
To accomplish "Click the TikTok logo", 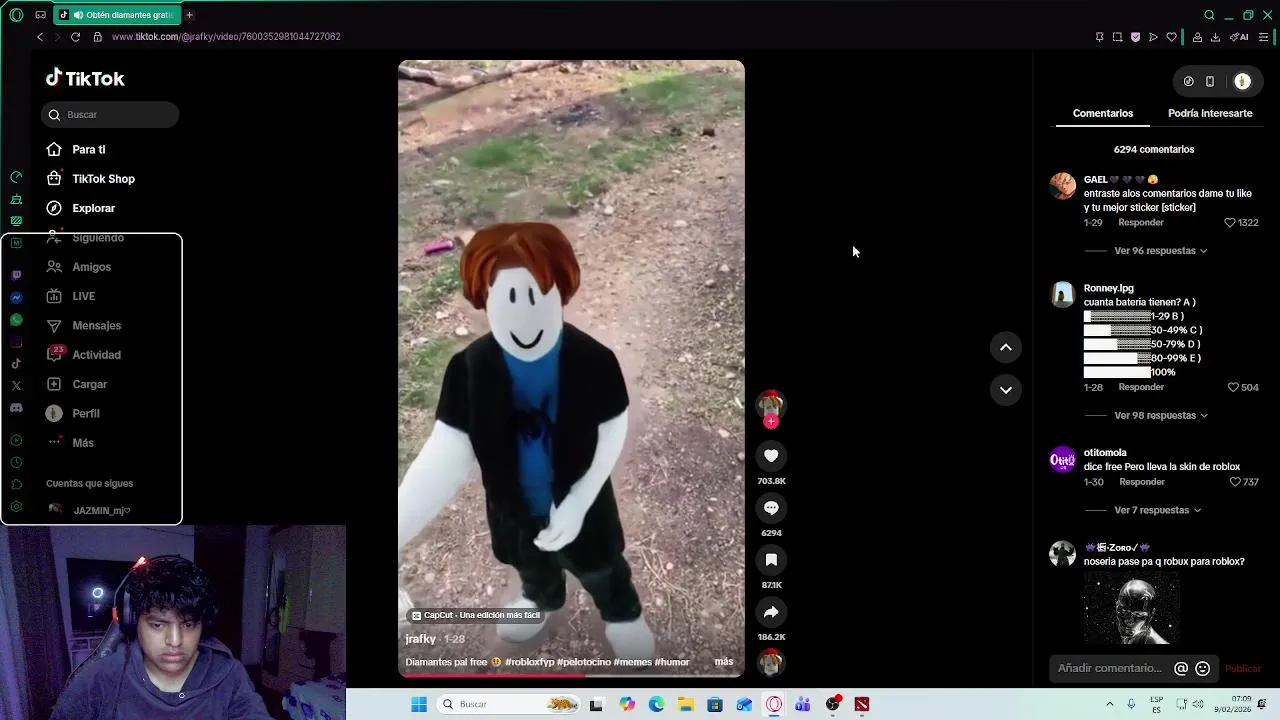I will (85, 78).
